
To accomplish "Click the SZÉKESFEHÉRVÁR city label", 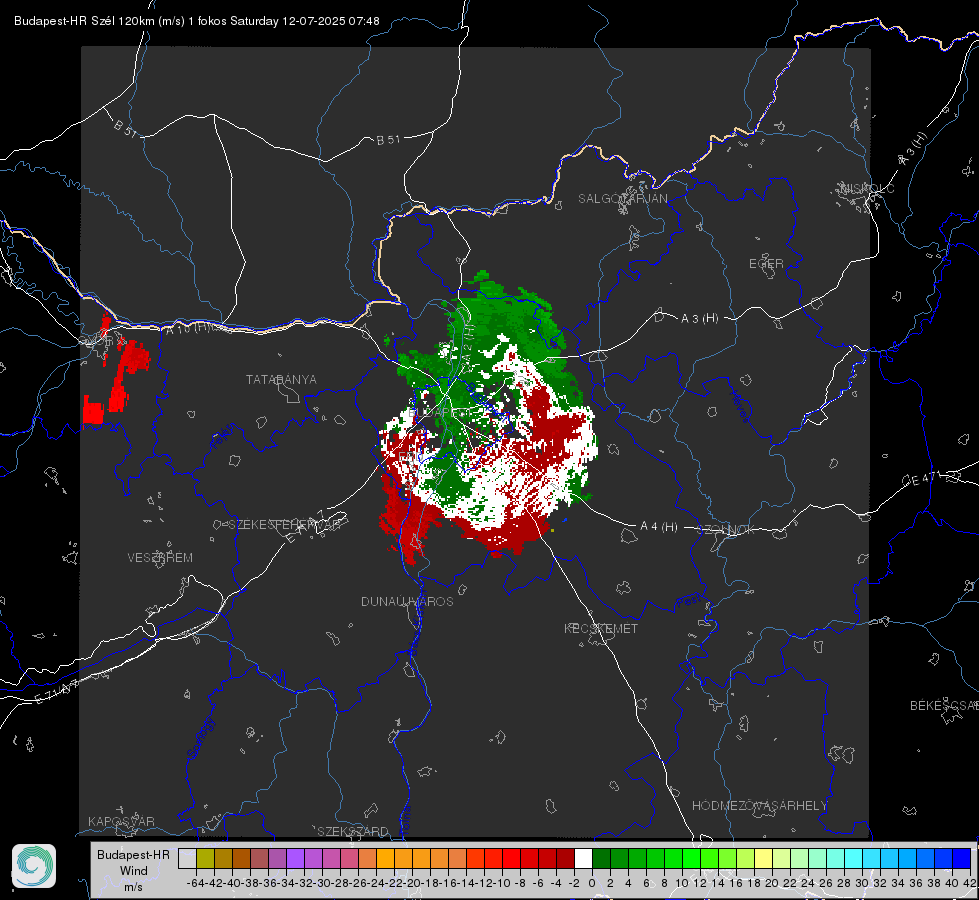I will point(284,525).
